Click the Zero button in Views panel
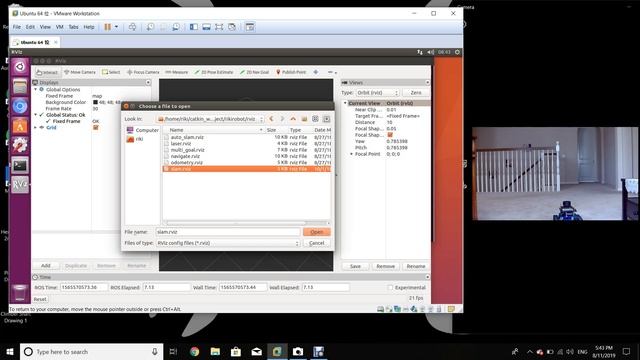The image size is (640, 360). (x=416, y=93)
